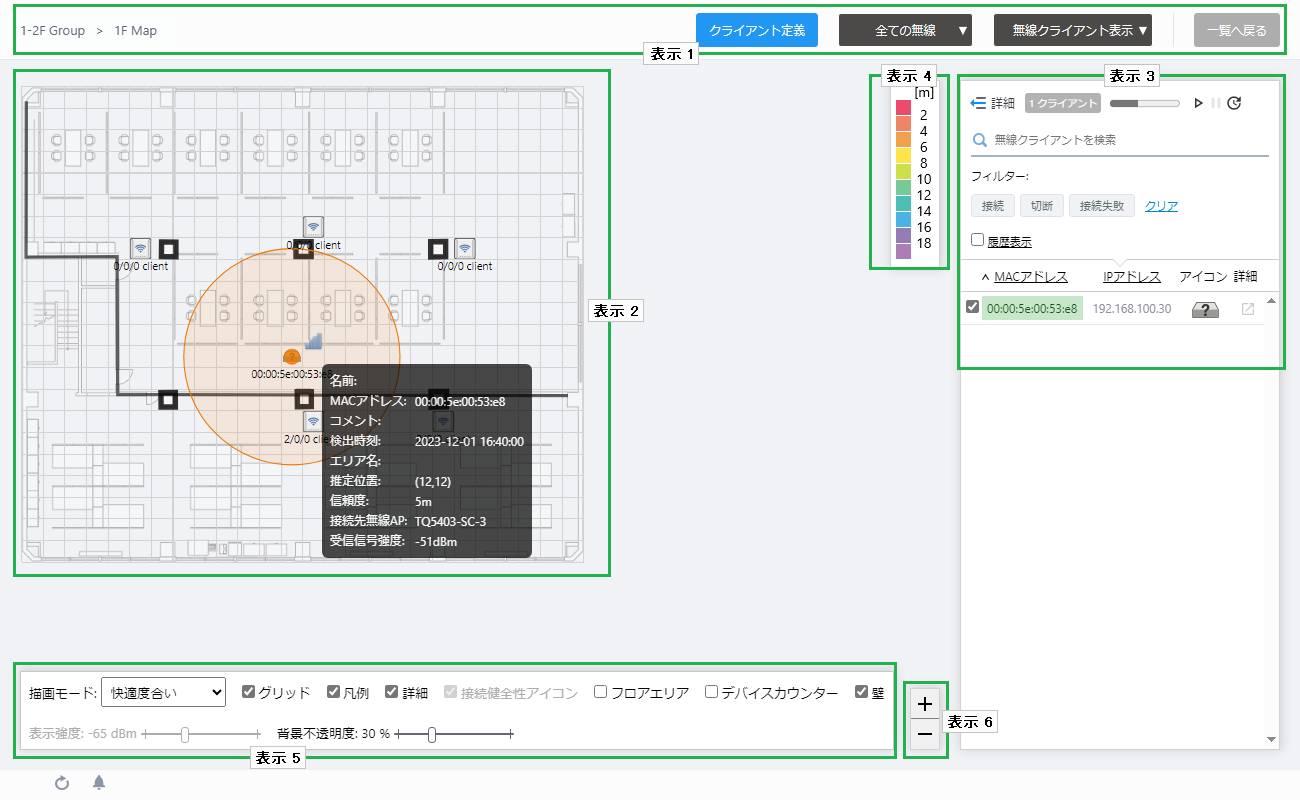Click the クリア link to clear filters
The width and height of the screenshot is (1300, 800).
click(x=1161, y=206)
